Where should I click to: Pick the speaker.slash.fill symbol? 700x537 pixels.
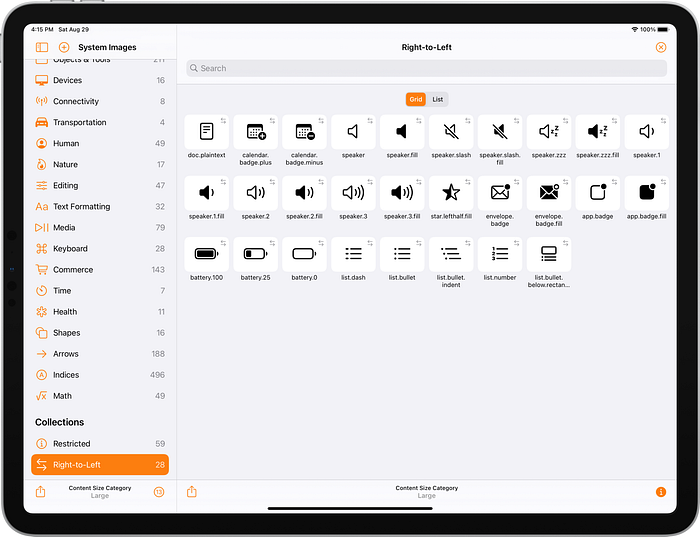500,132
